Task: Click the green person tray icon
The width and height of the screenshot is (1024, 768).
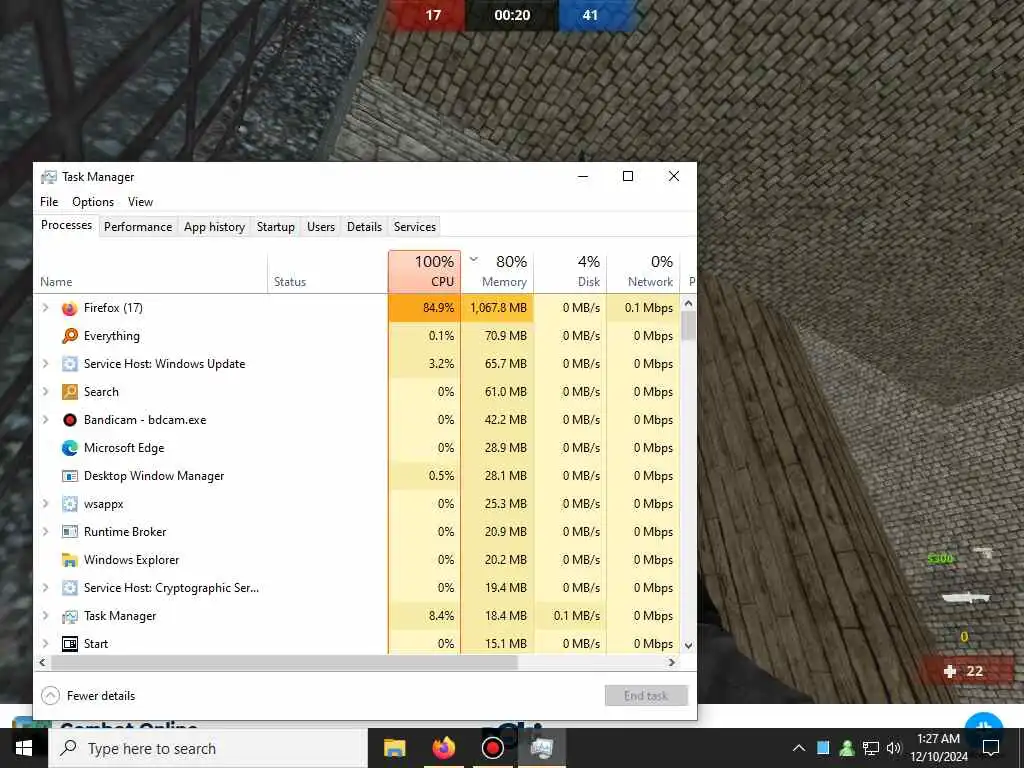Action: [x=847, y=748]
